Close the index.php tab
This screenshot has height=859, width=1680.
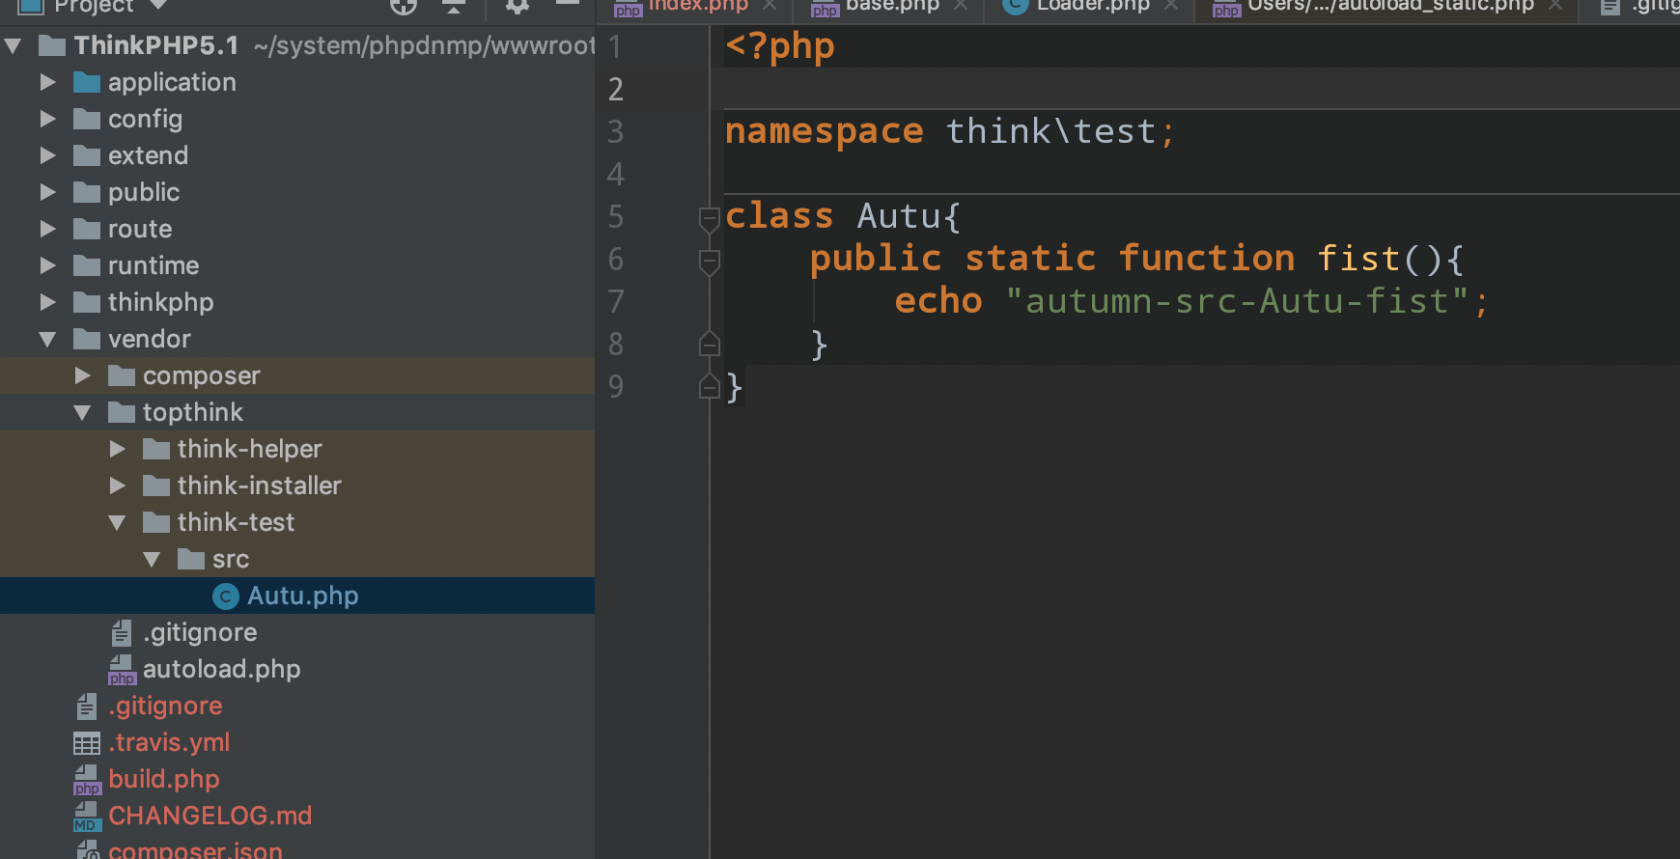coord(769,5)
